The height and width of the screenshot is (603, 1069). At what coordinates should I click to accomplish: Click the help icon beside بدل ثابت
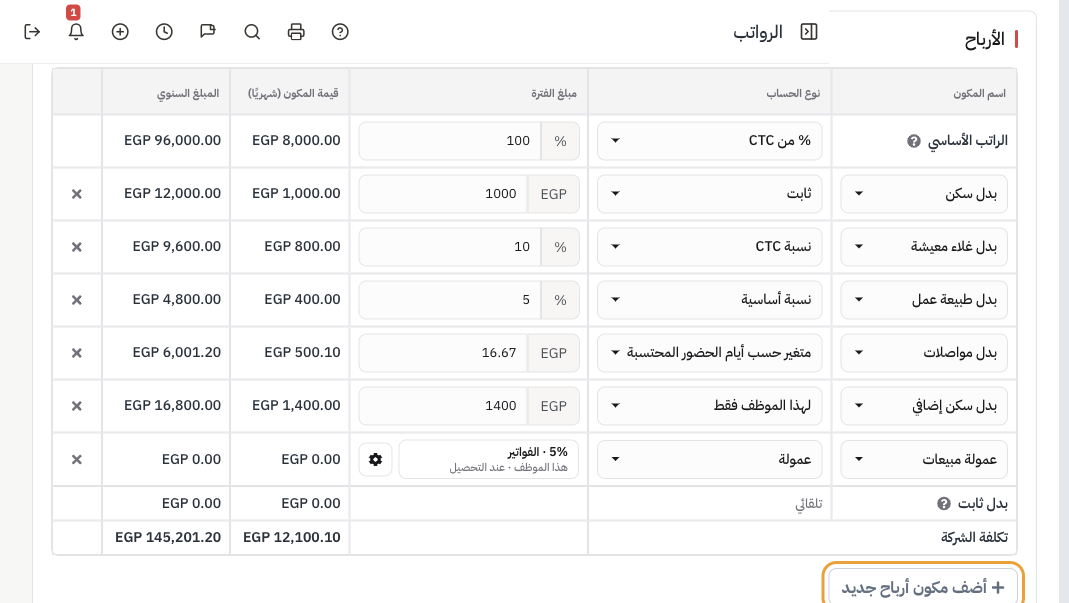click(x=944, y=503)
